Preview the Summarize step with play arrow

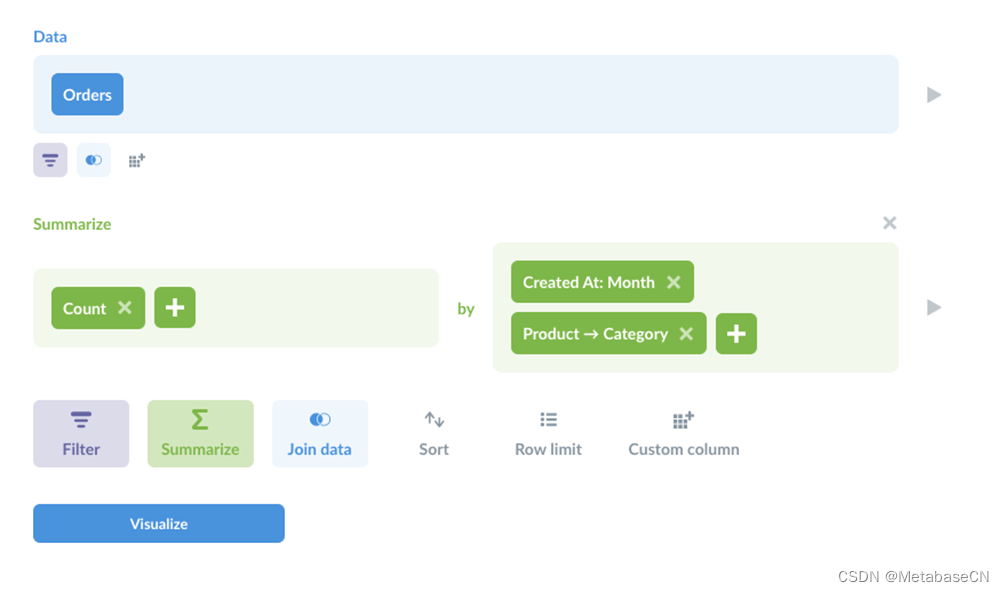(x=934, y=307)
